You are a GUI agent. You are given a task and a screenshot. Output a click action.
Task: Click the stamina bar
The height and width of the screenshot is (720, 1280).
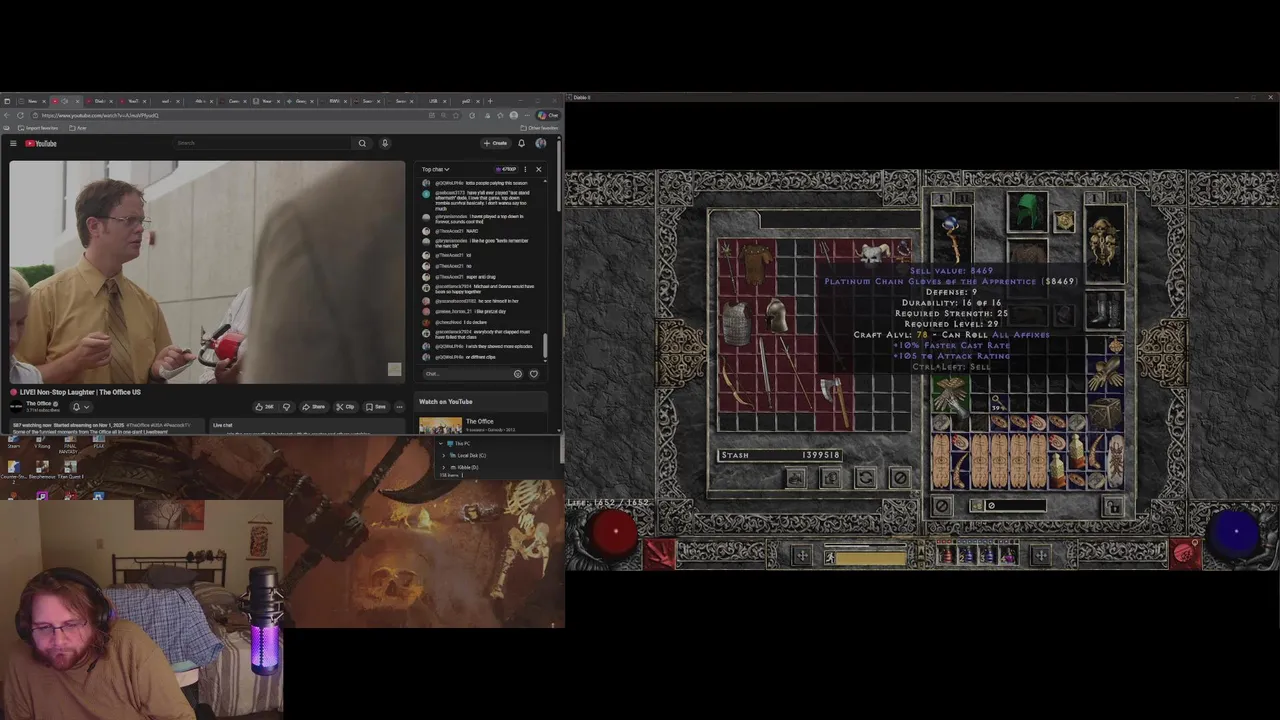coord(871,557)
